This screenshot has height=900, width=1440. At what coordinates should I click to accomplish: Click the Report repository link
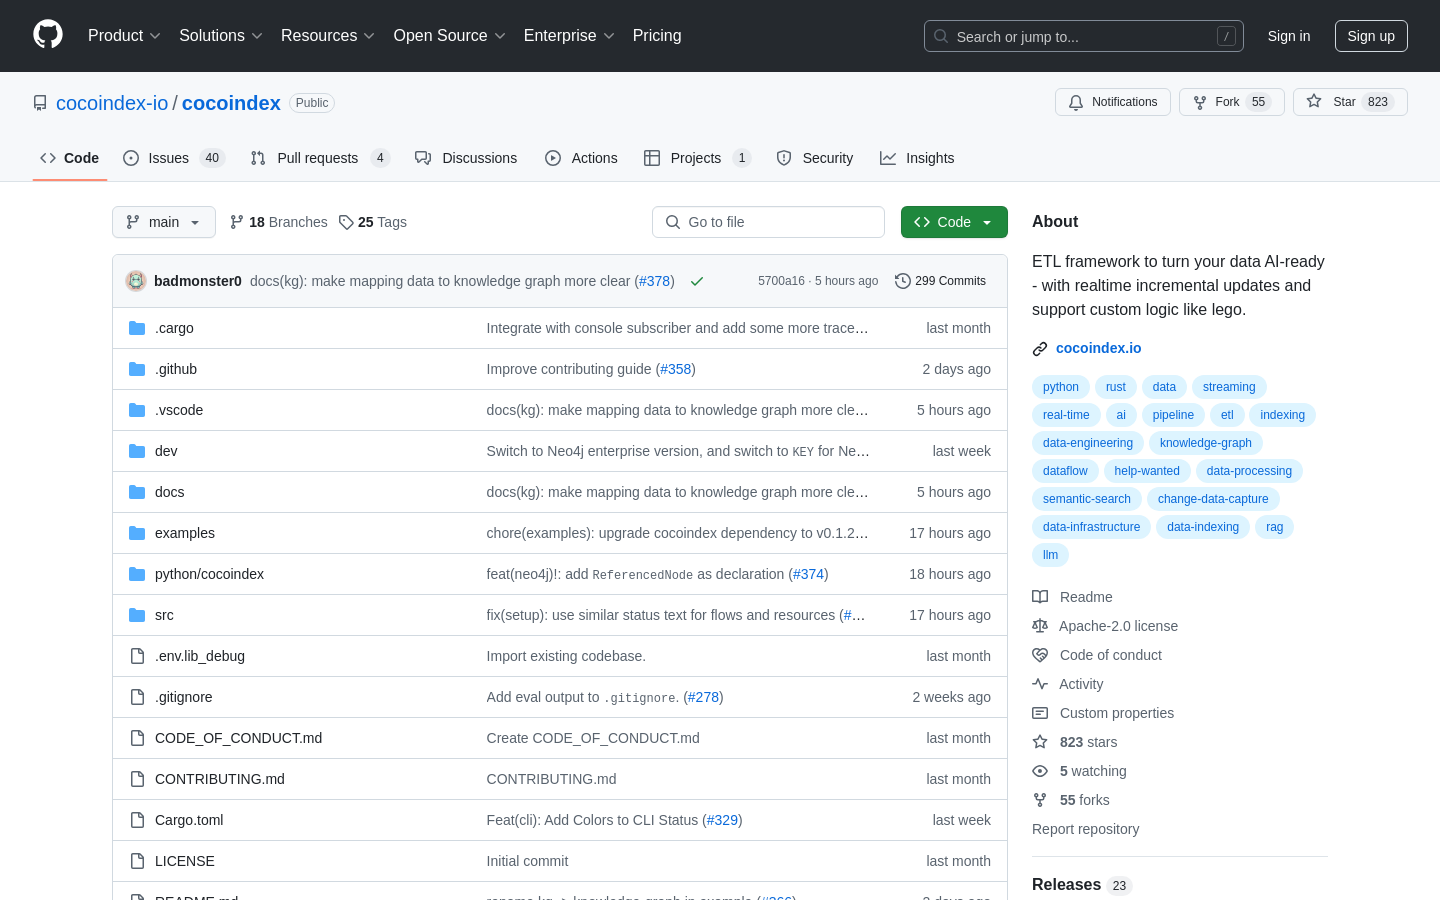click(1085, 829)
